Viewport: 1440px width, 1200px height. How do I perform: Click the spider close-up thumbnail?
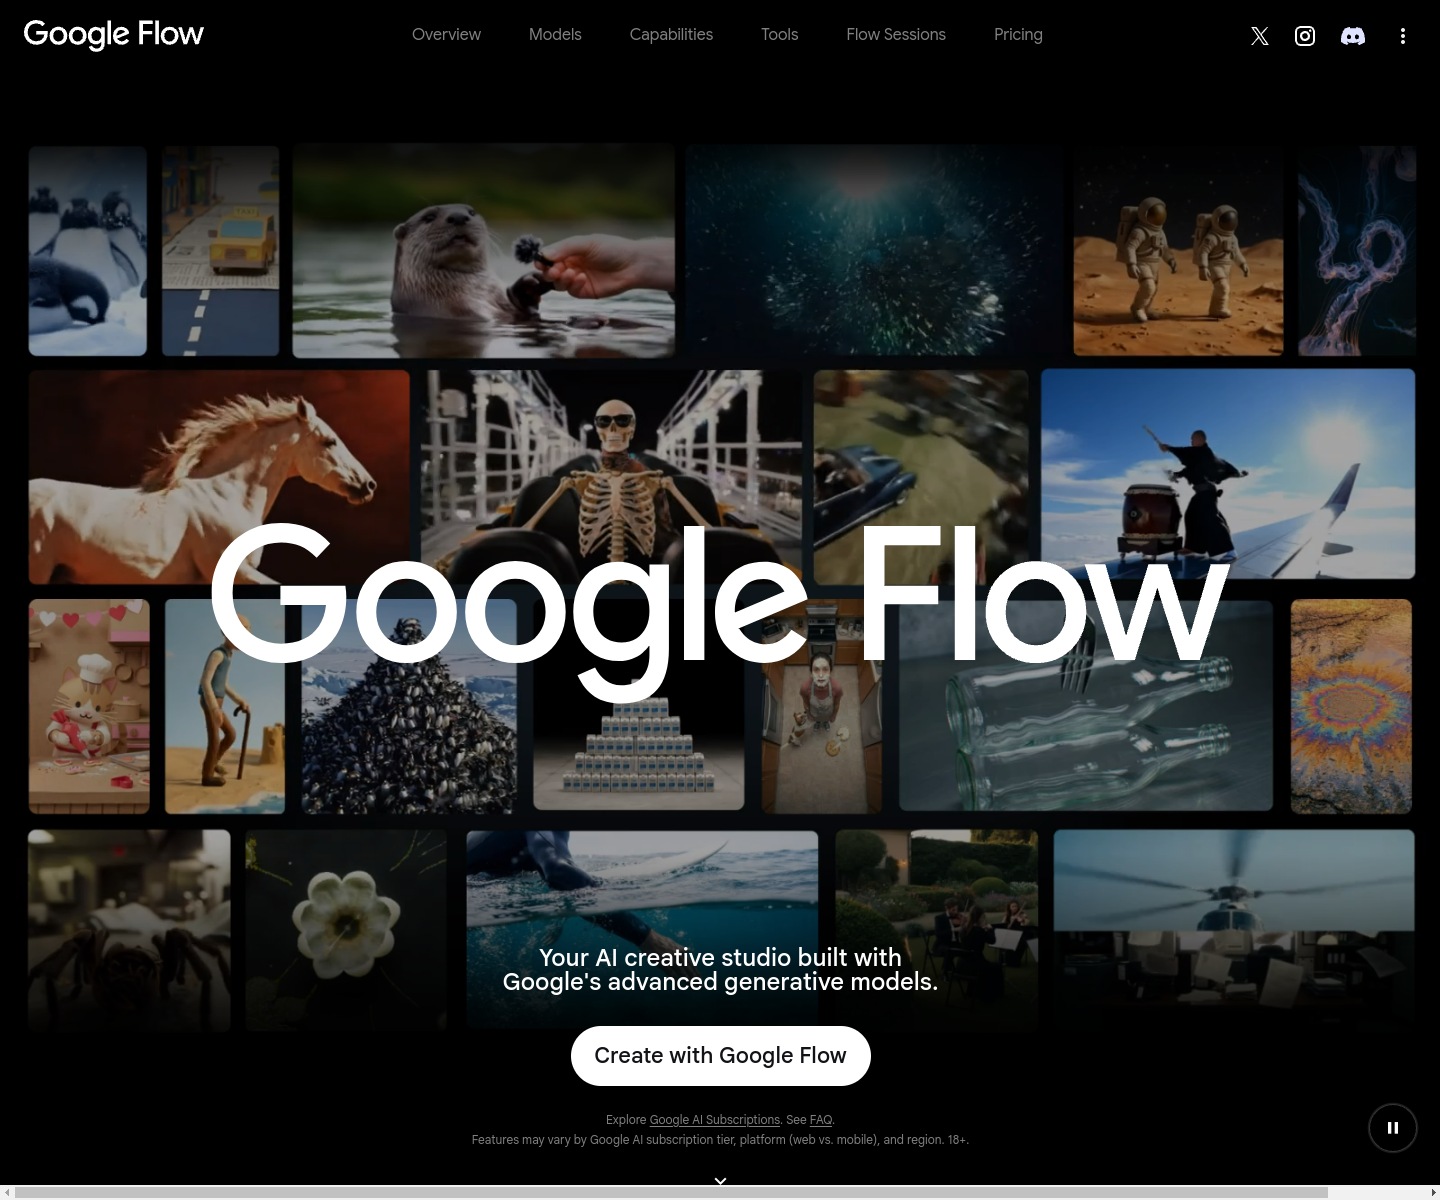pyautogui.click(x=129, y=930)
